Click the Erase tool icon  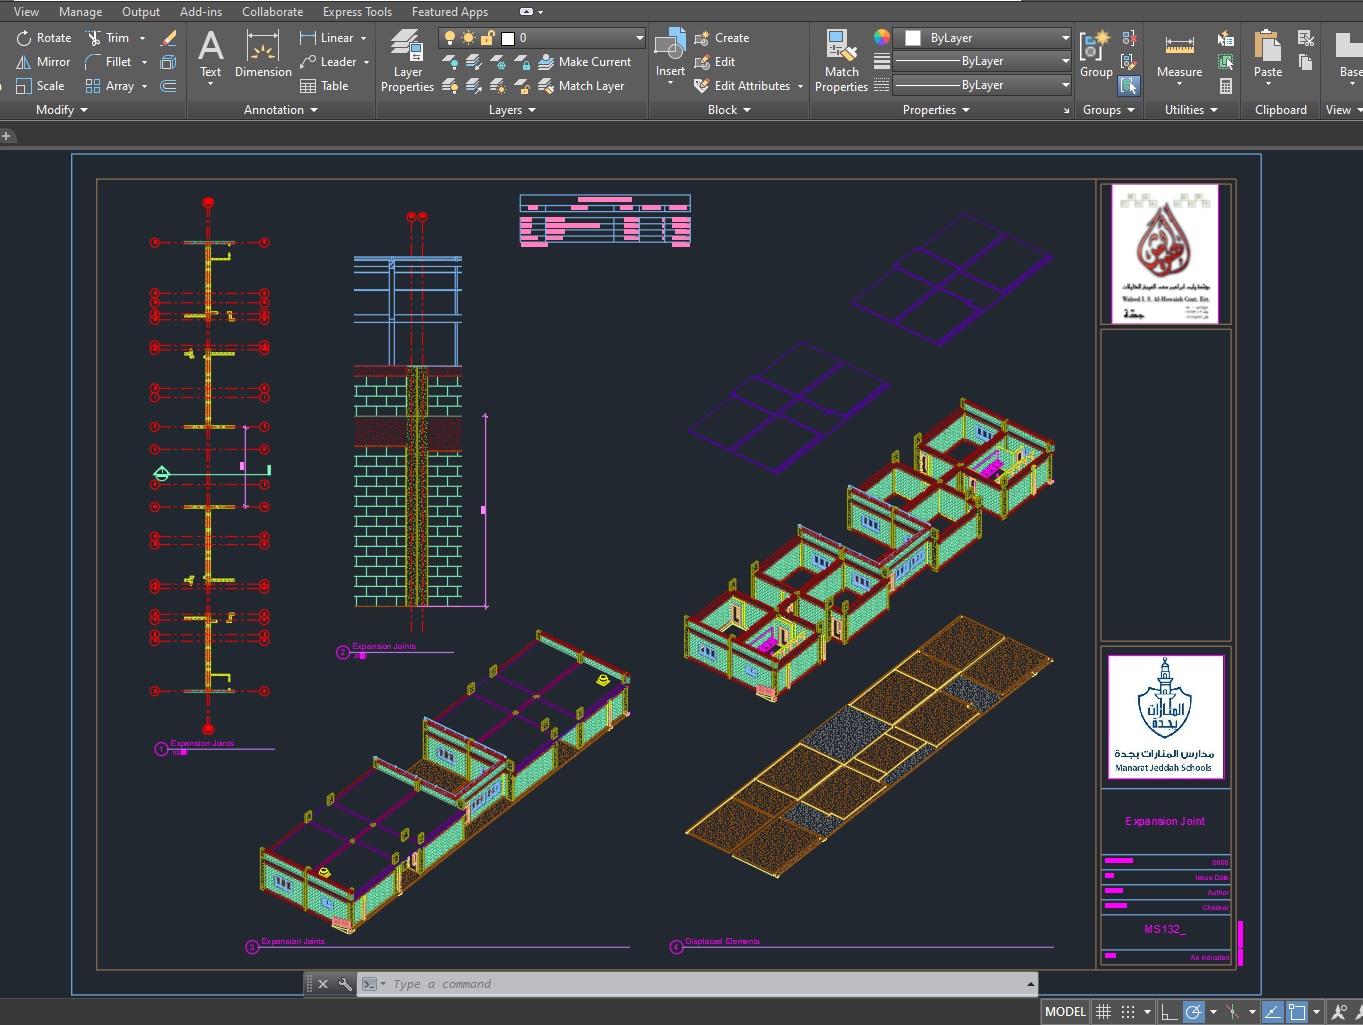168,38
